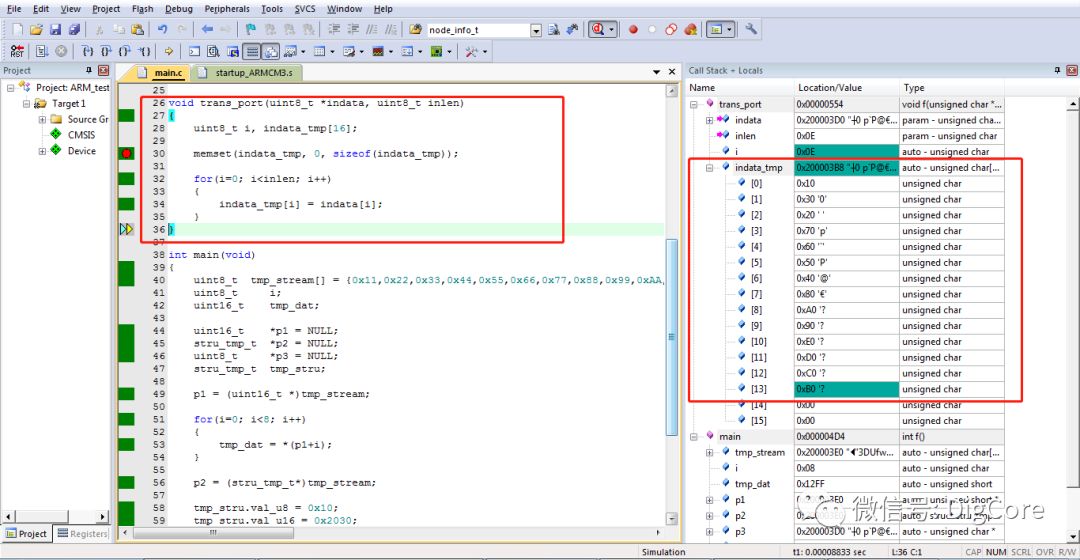
Task: Click the Find in Files icon
Action: 415,30
